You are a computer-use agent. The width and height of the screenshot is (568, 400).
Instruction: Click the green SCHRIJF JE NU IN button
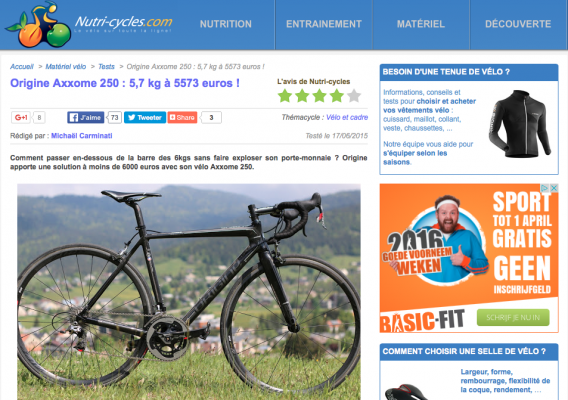[513, 317]
